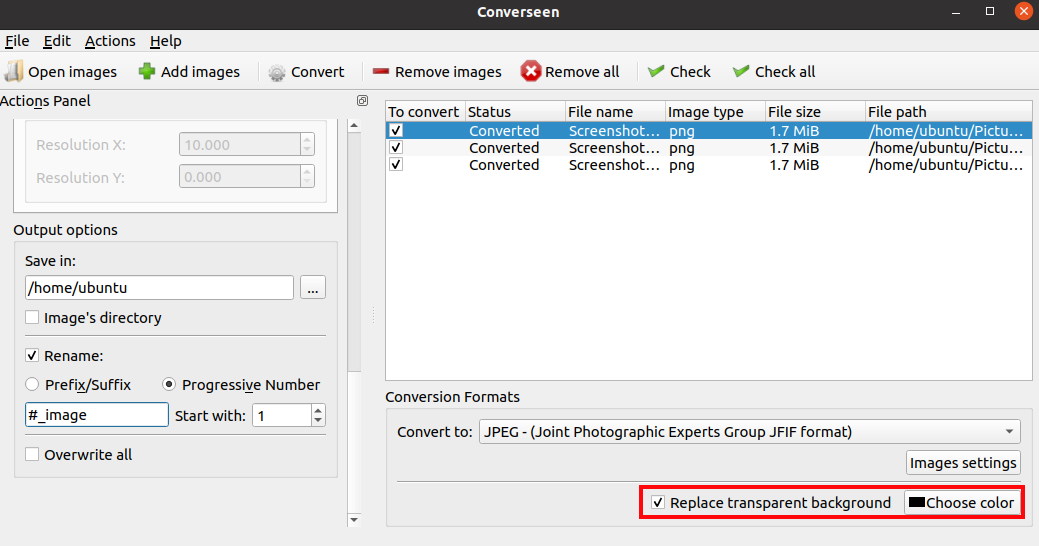Screen dimensions: 1039x546
Task: Select the Progressive Number radio button
Action: click(169, 384)
